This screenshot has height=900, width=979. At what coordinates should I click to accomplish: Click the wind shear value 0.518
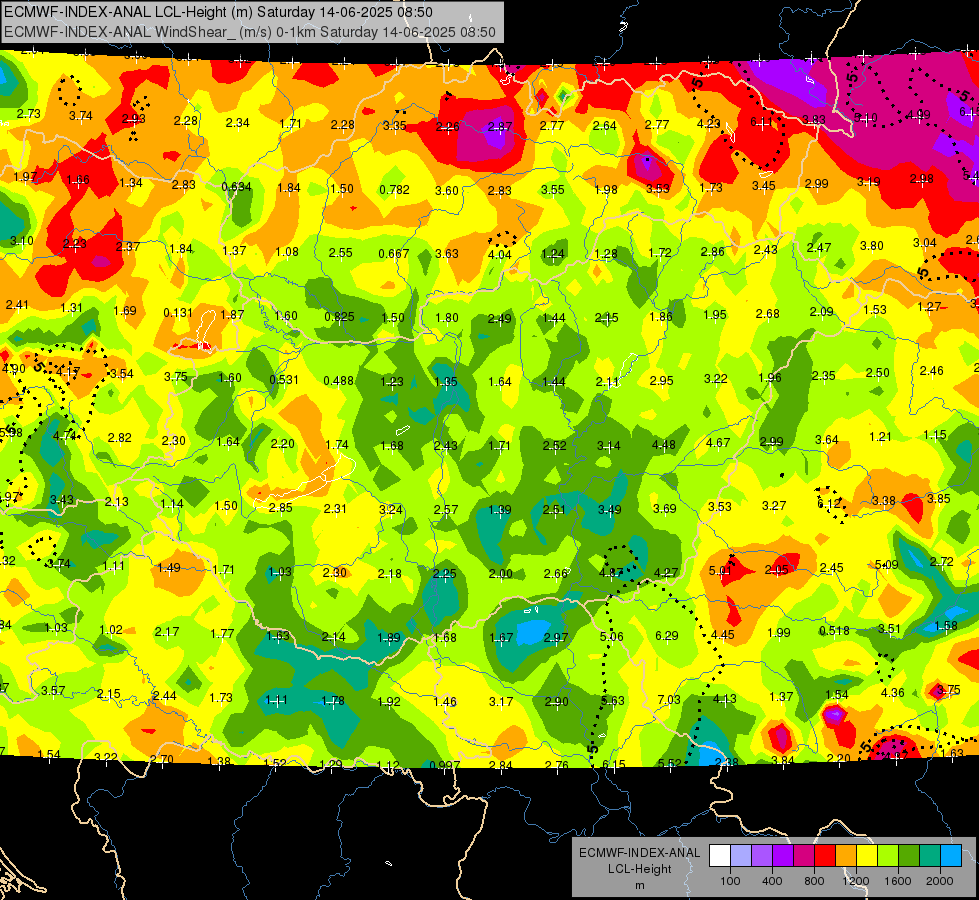[x=835, y=631]
